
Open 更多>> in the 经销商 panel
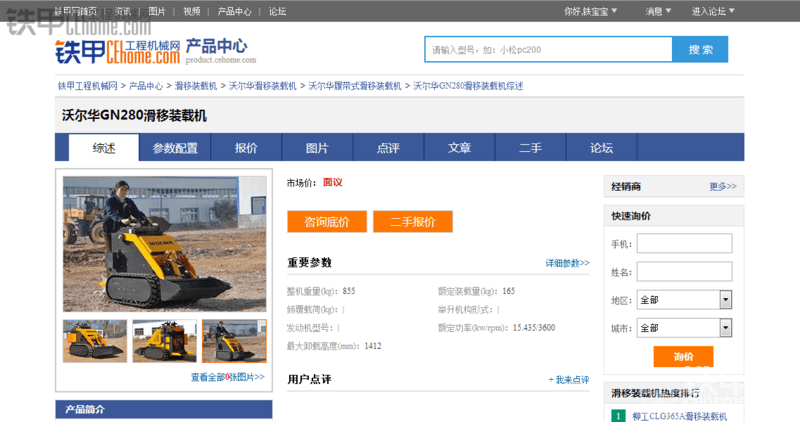click(x=723, y=186)
